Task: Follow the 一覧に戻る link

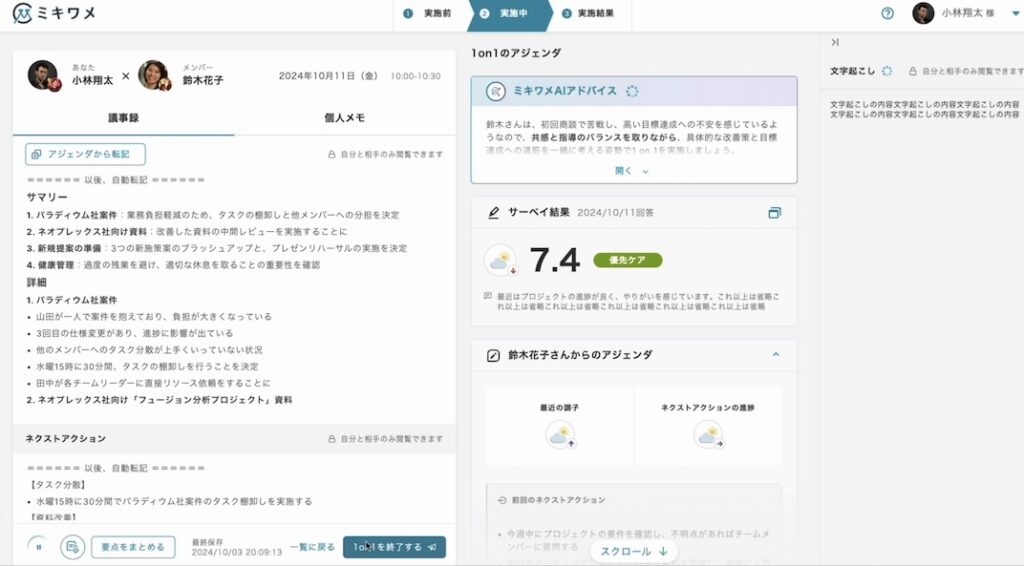Action: (312, 547)
